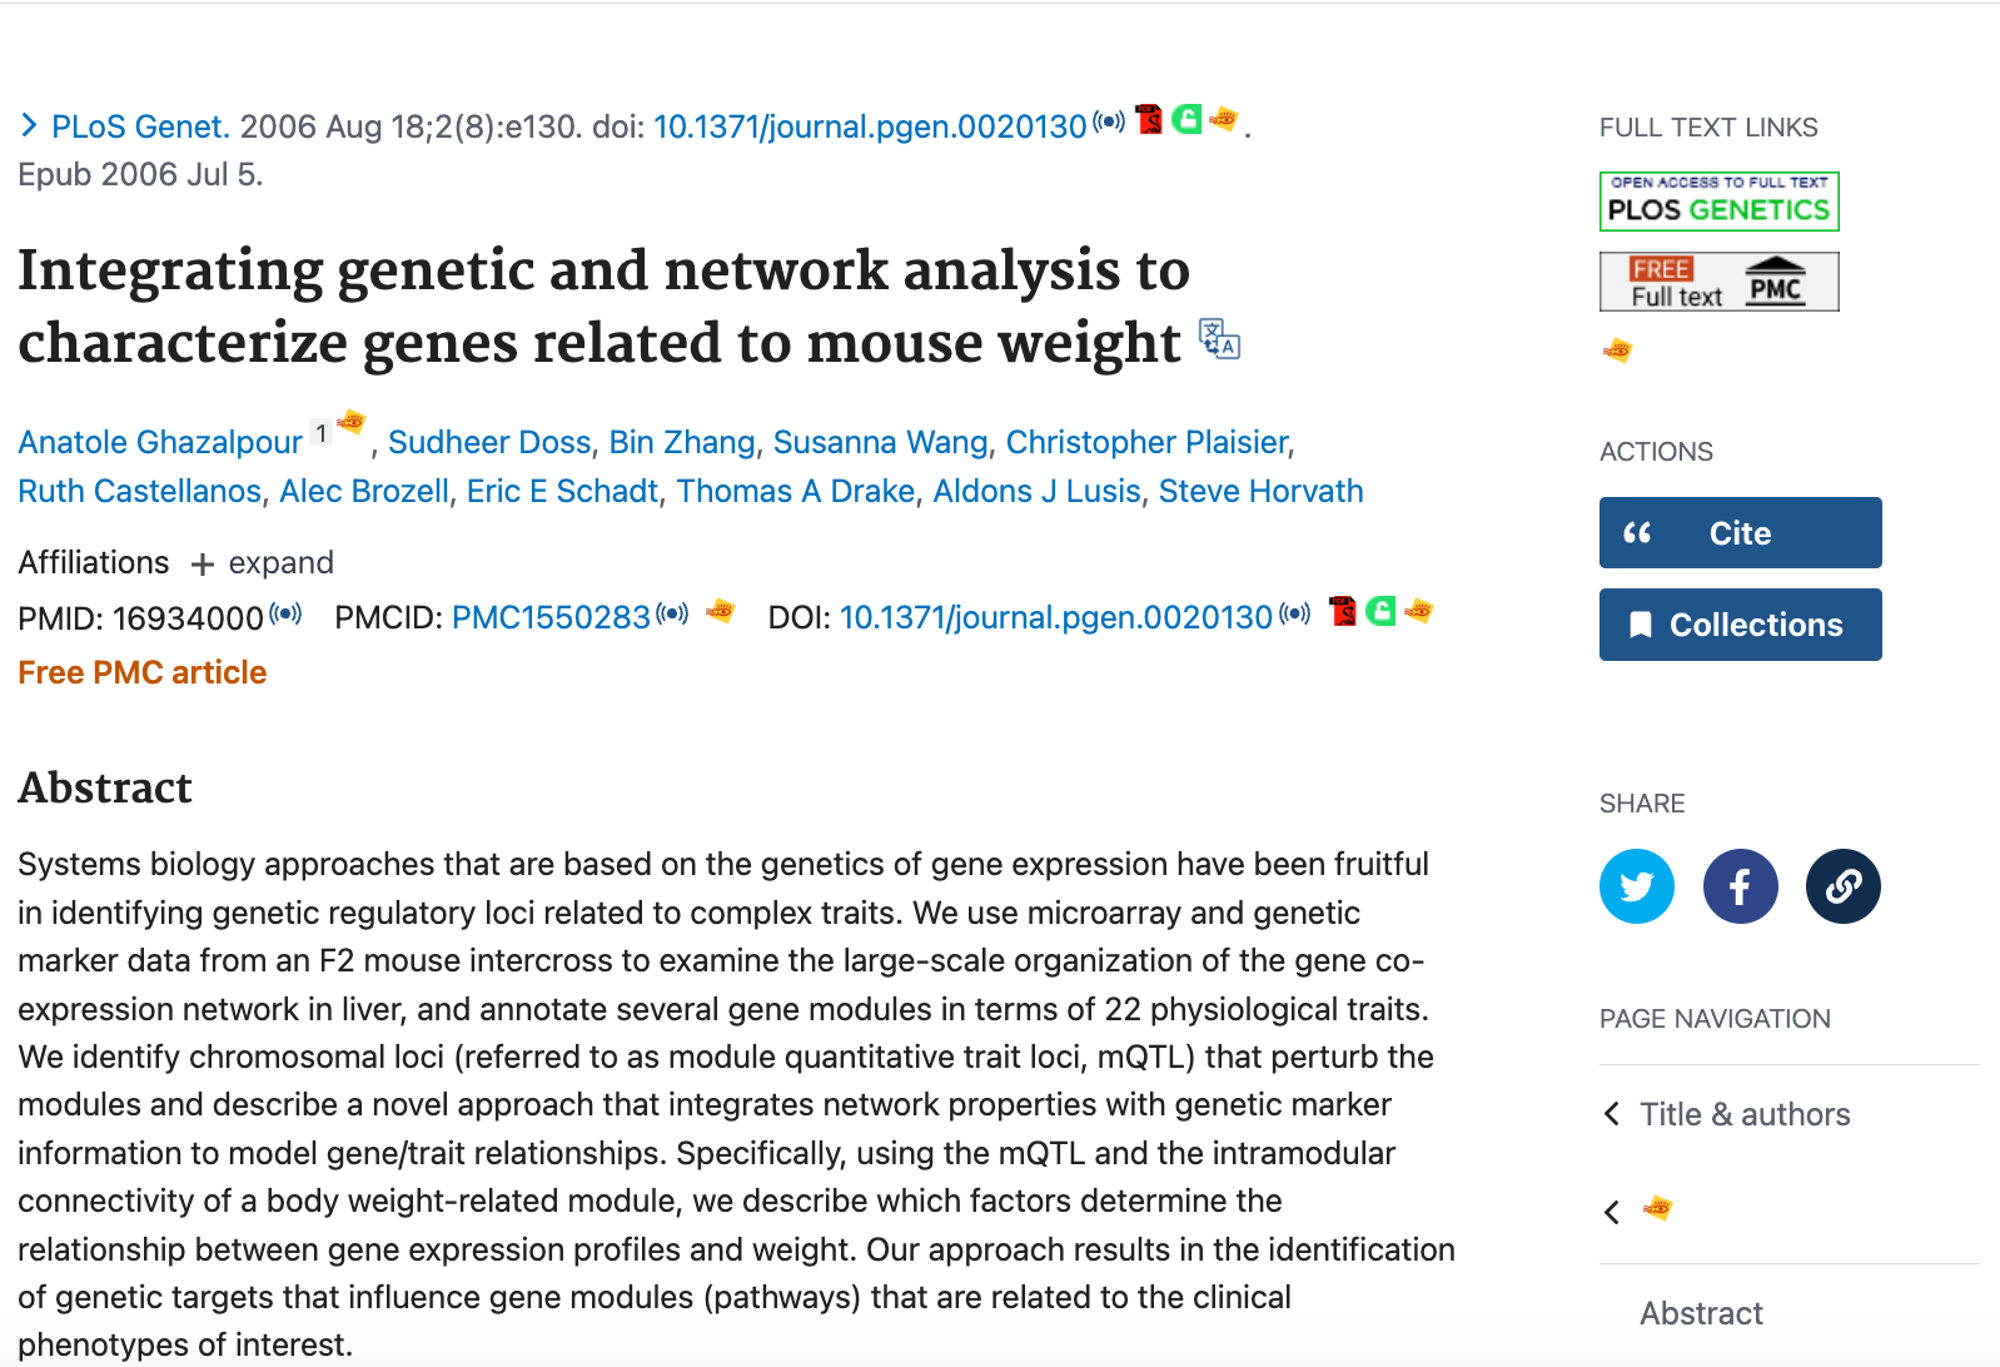Open PLOS Genetics full text link
2000x1367 pixels.
[1719, 201]
